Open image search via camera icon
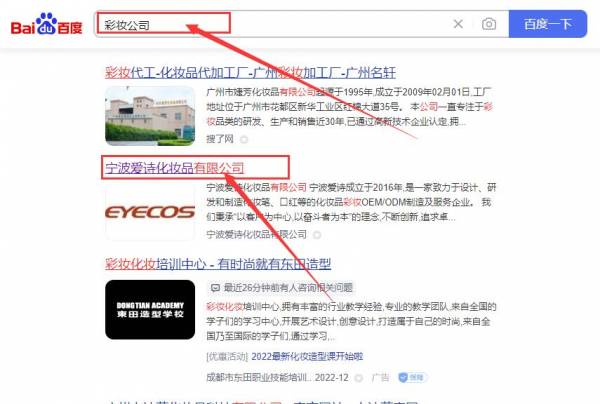 [x=489, y=24]
